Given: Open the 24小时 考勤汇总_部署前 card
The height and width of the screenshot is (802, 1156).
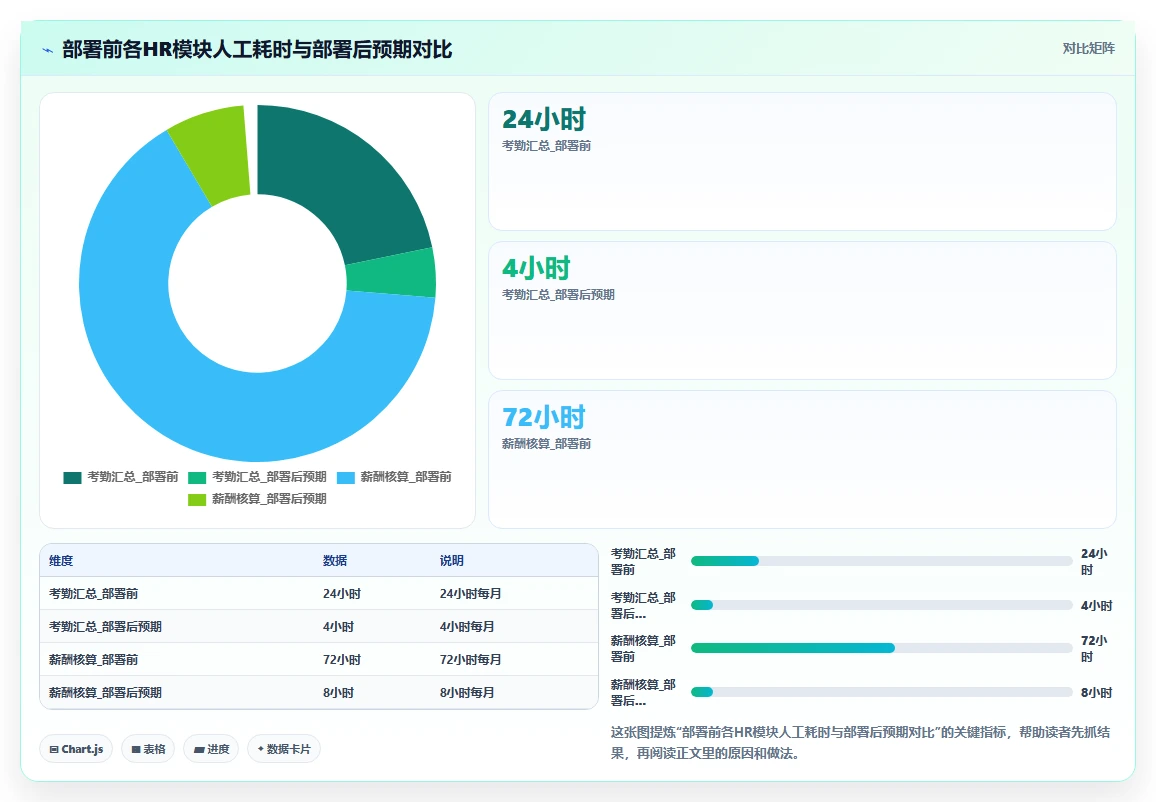Looking at the screenshot, I should click(802, 161).
